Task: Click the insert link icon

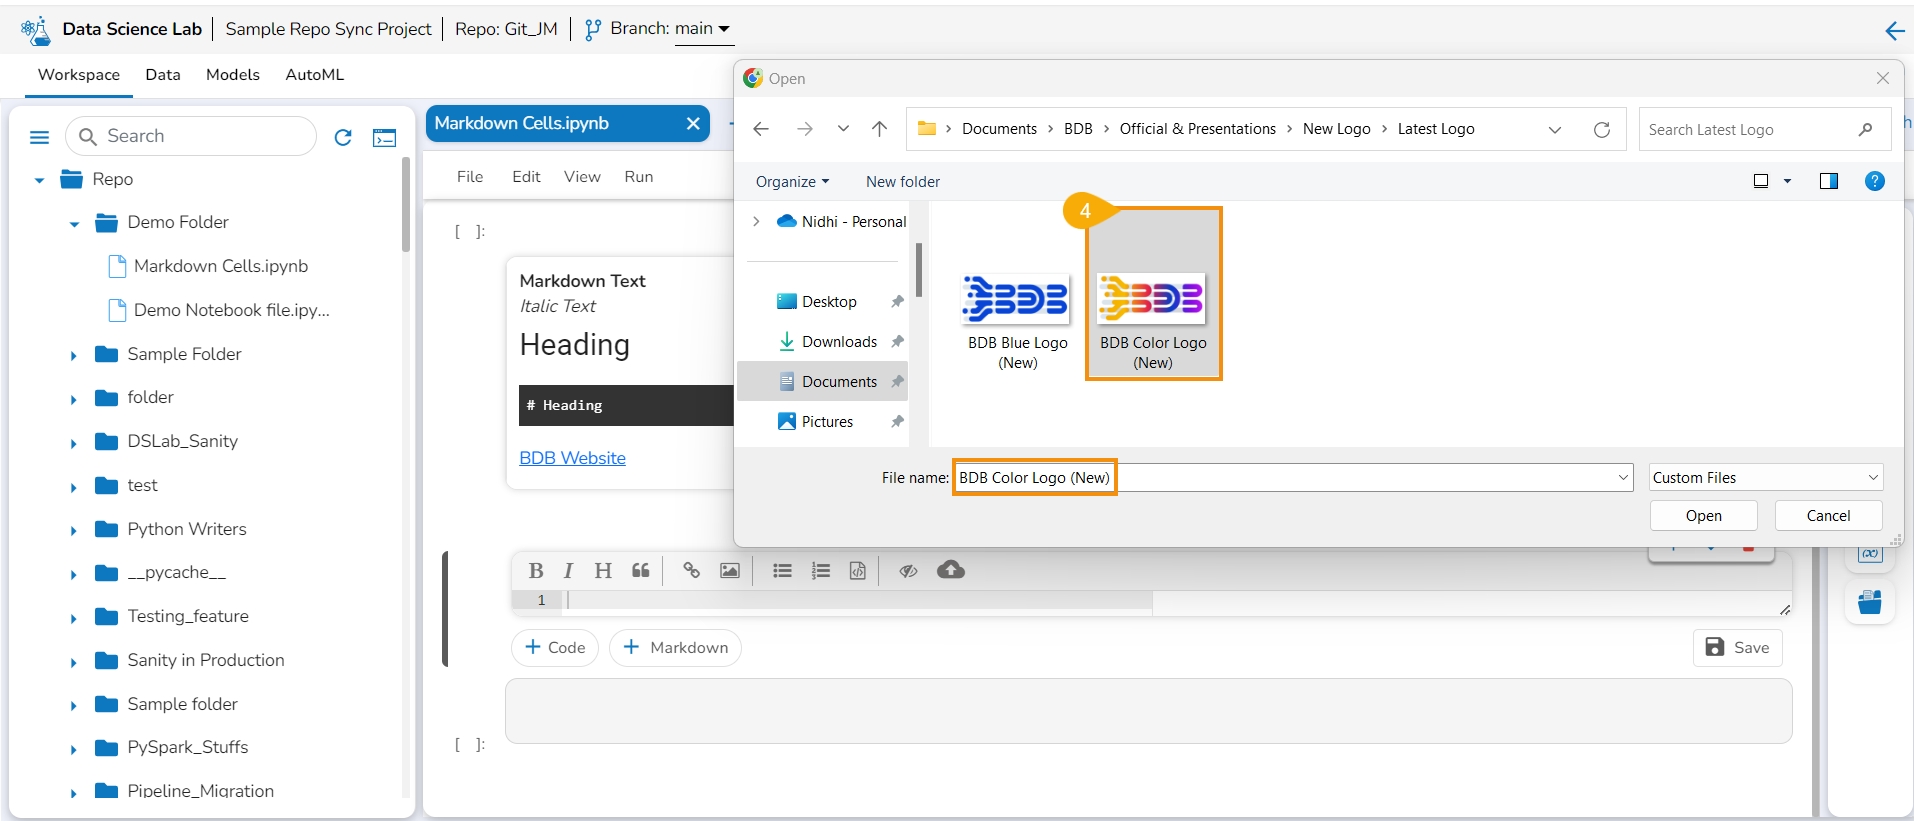Action: [691, 571]
